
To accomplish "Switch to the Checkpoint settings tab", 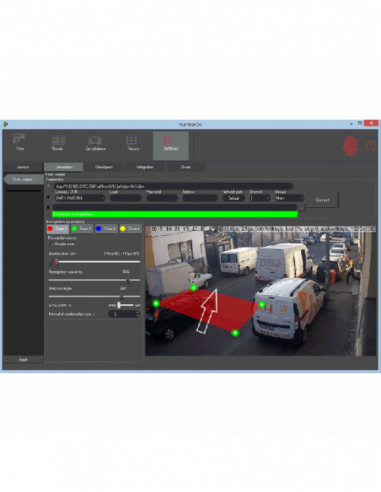I will pyautogui.click(x=104, y=167).
